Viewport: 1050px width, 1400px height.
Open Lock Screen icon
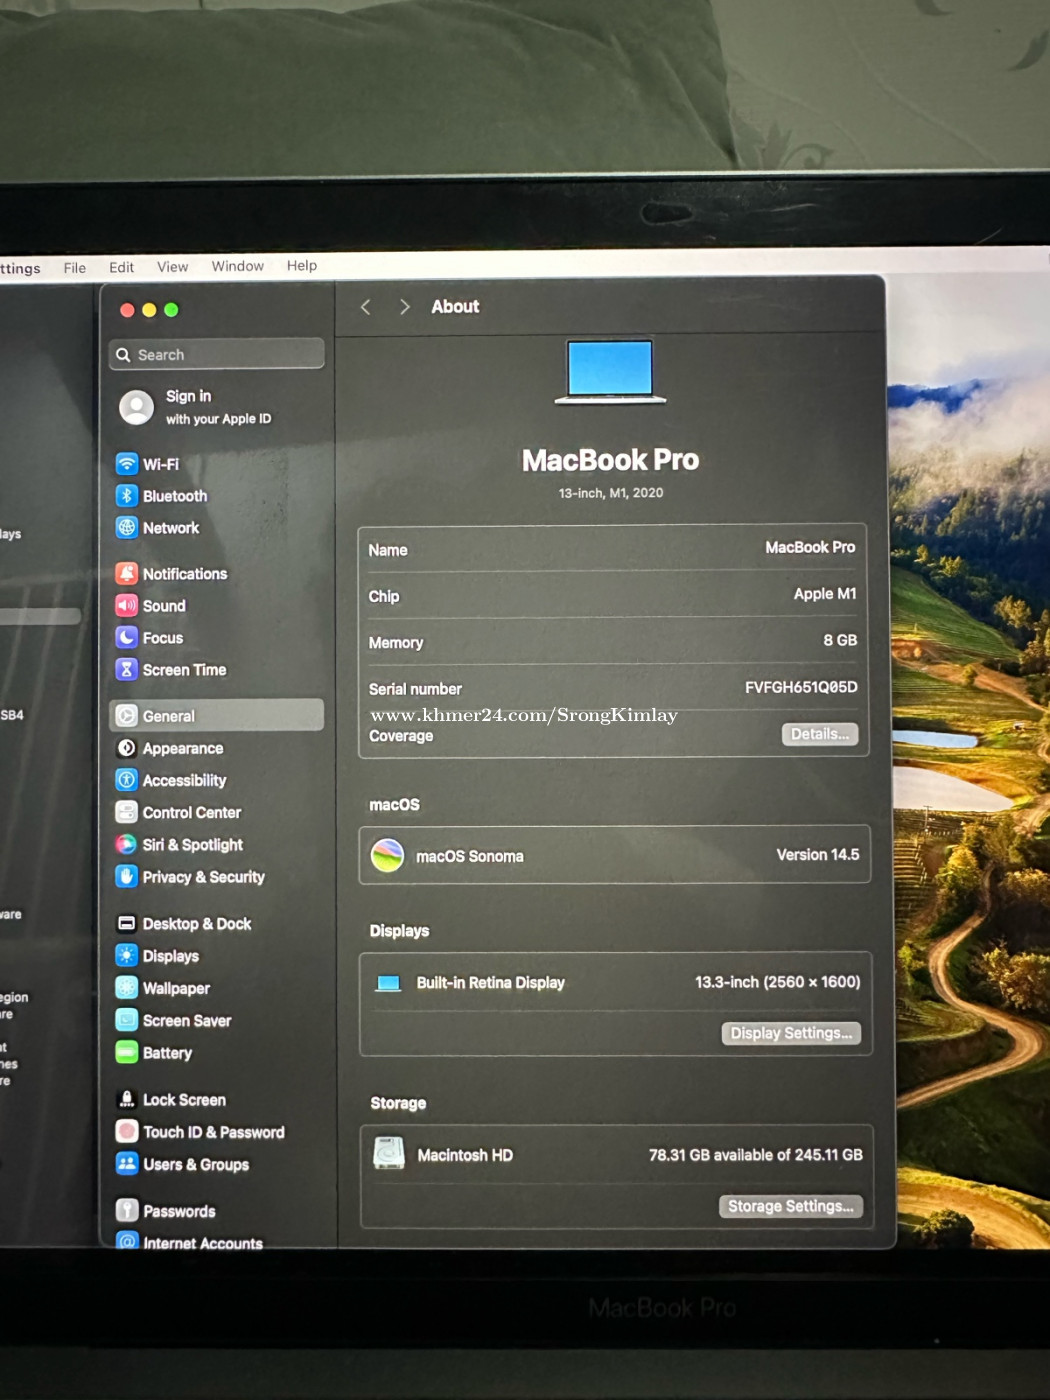pyautogui.click(x=127, y=1100)
